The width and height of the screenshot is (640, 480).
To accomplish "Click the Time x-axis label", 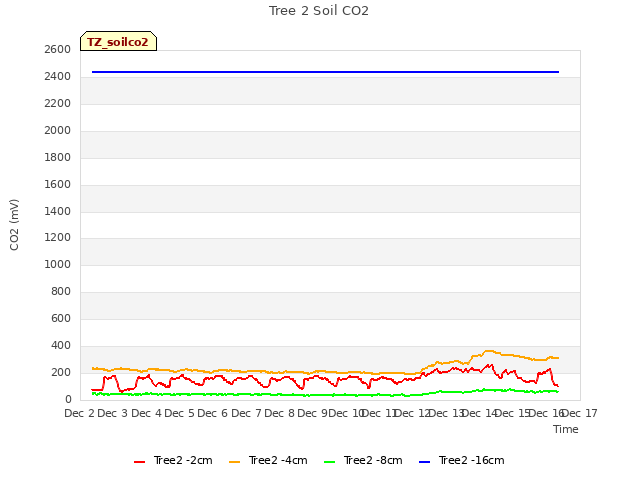I will 566,429.
